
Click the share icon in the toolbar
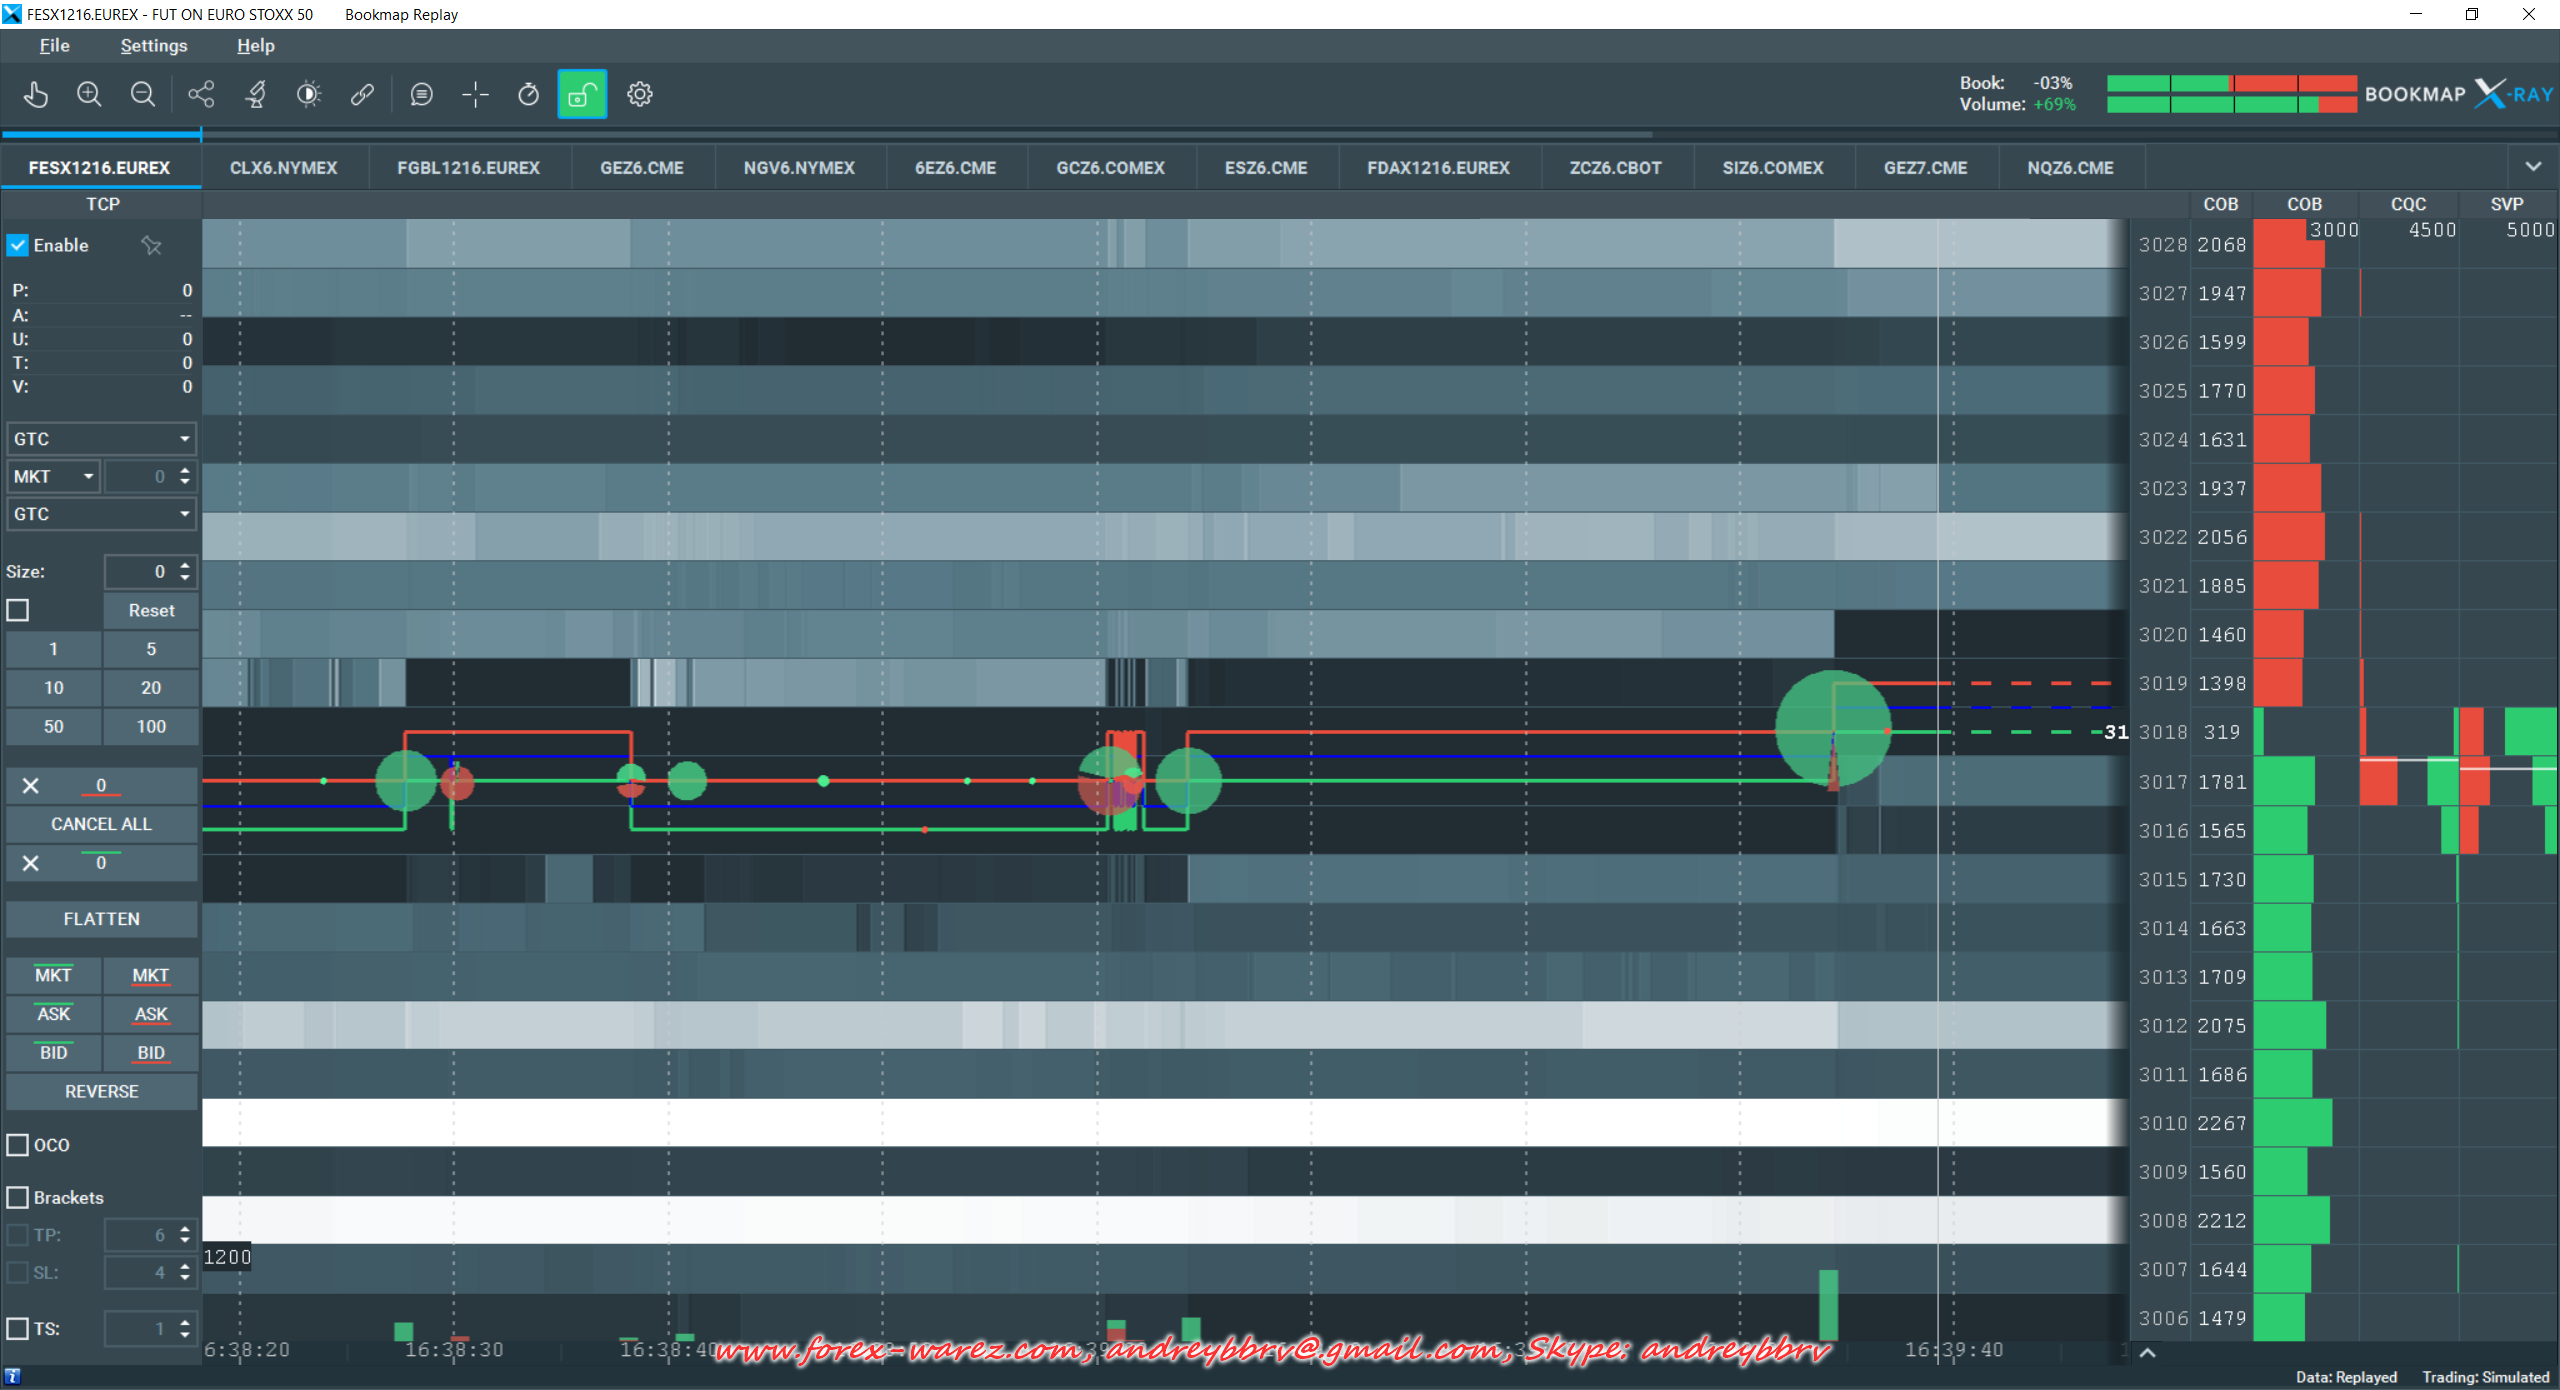tap(201, 94)
